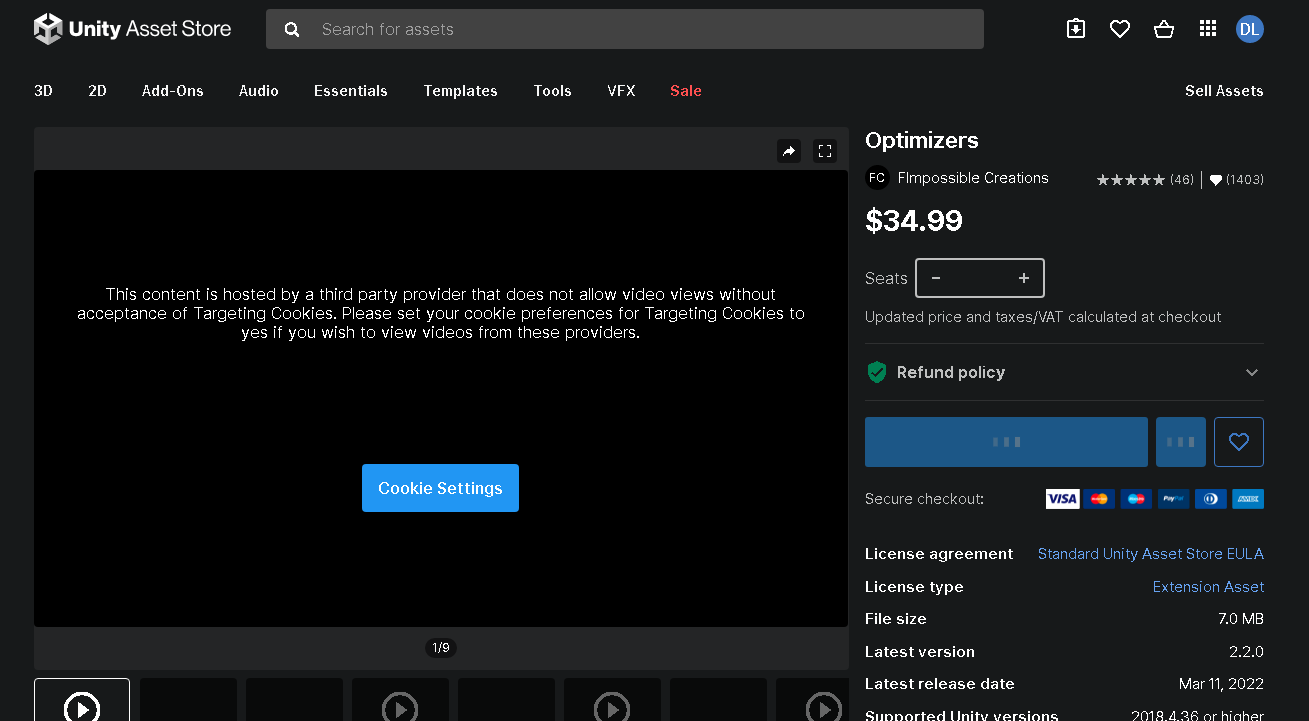This screenshot has width=1309, height=721.
Task: Open the Essentials category menu
Action: (x=351, y=91)
